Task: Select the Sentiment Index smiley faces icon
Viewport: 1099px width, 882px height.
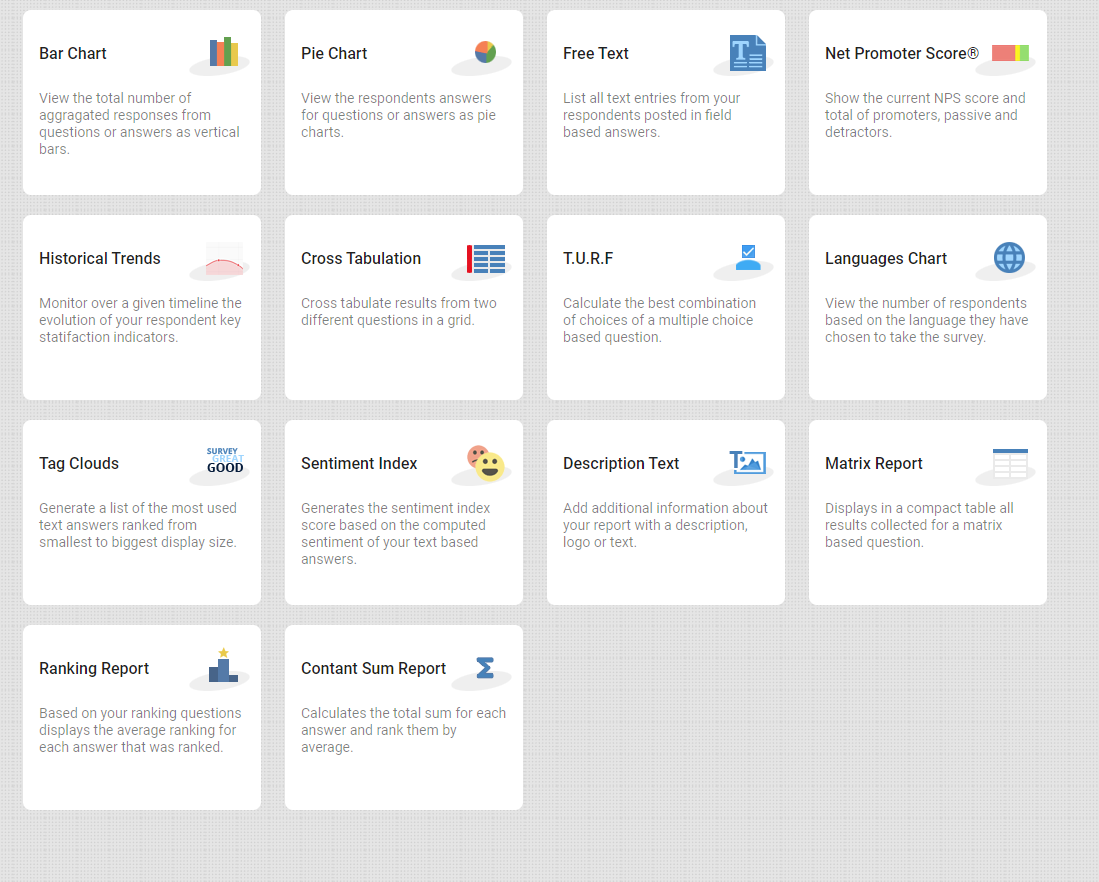Action: 486,463
